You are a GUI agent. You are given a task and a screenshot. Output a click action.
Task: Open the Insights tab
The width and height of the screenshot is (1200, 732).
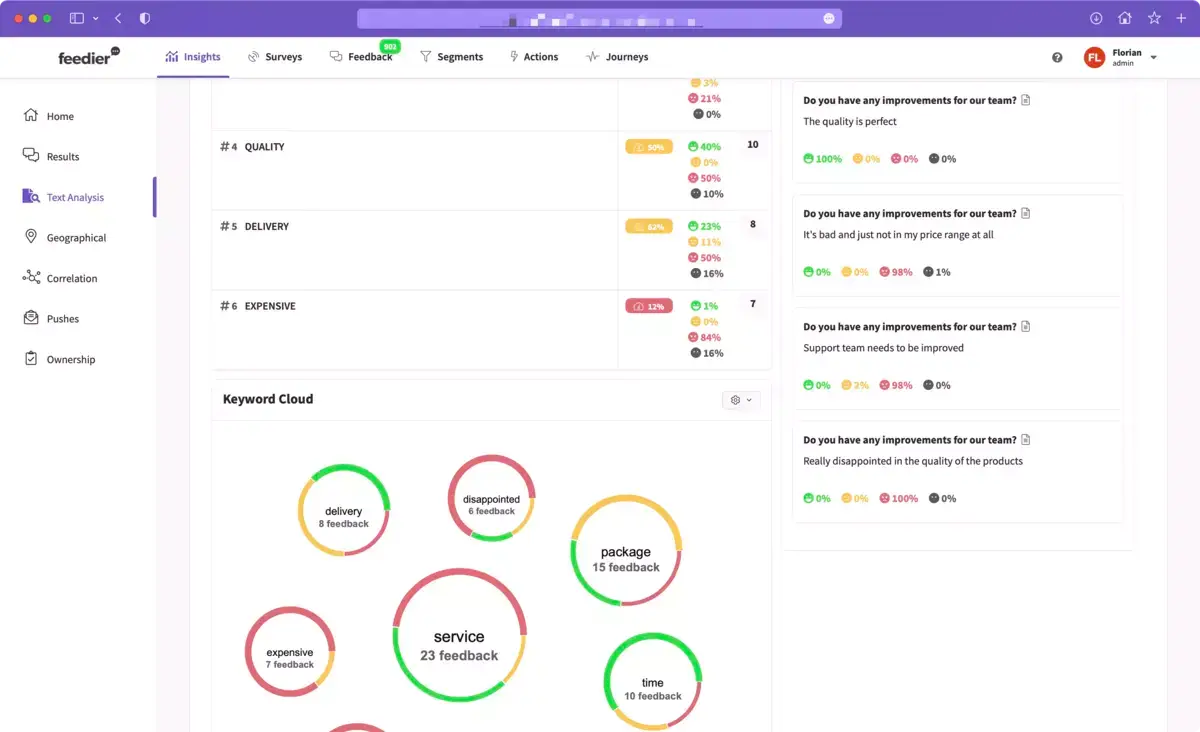click(193, 57)
